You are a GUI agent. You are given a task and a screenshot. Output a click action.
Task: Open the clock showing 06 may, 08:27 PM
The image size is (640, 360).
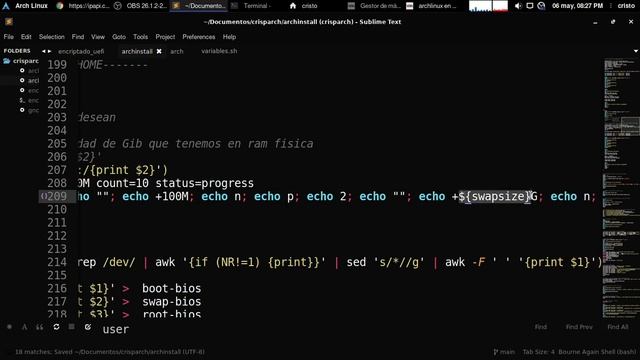577,6
